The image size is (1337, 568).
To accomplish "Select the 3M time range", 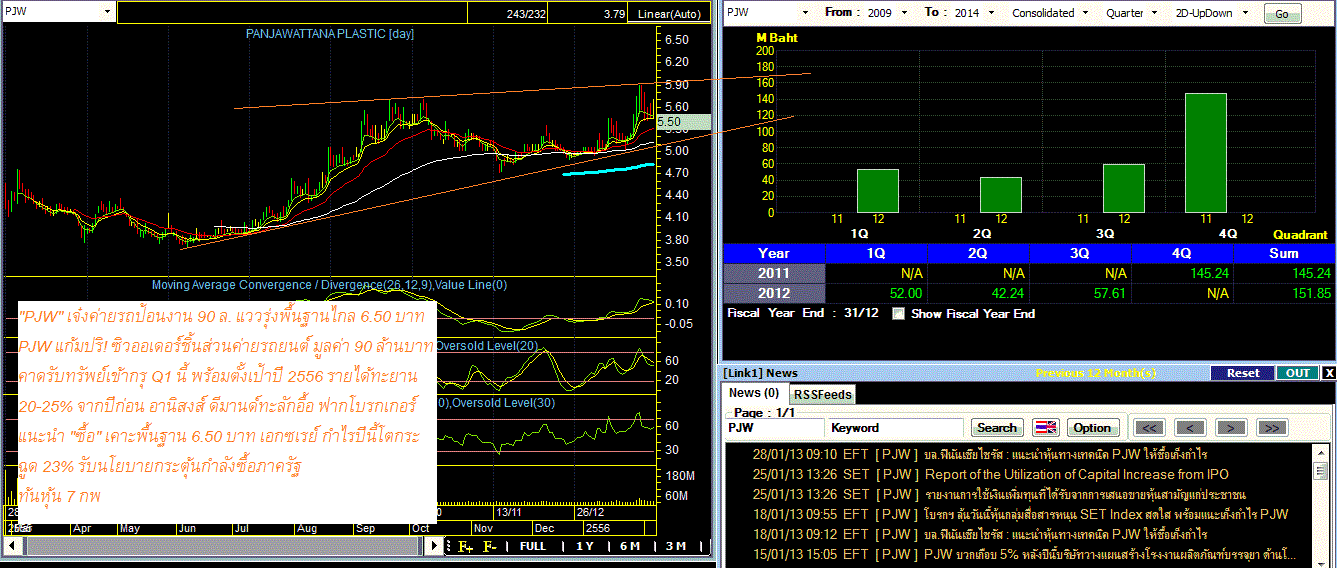I will coord(676,546).
